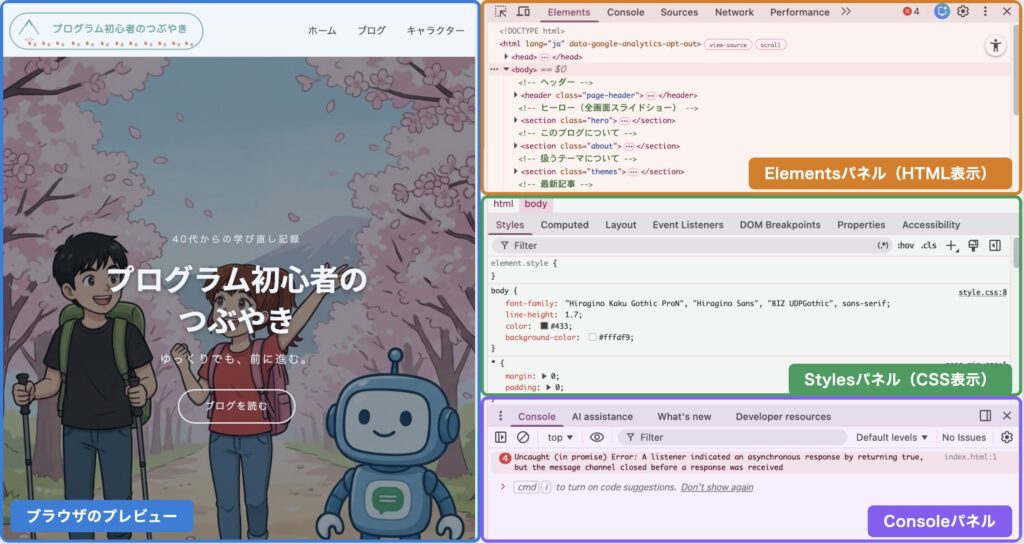Switch to the Sources tab
1024x544 pixels.
(x=679, y=12)
